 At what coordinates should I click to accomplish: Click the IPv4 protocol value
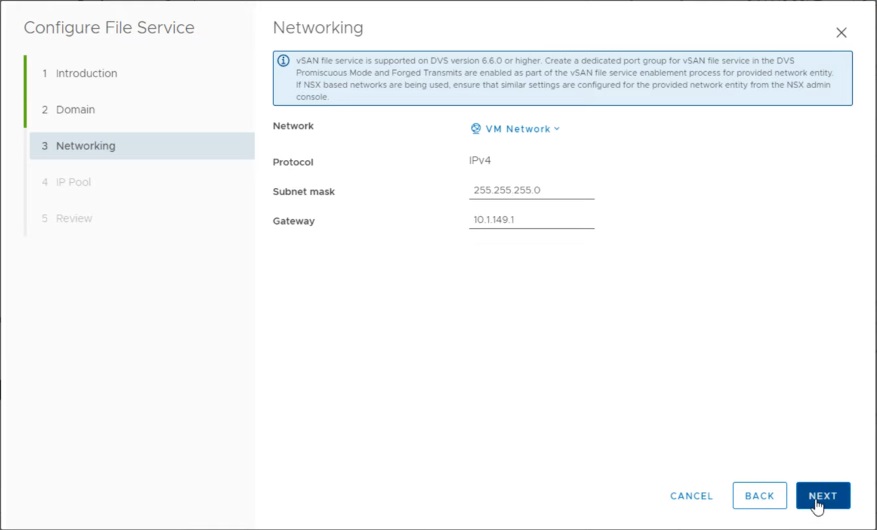click(x=480, y=160)
